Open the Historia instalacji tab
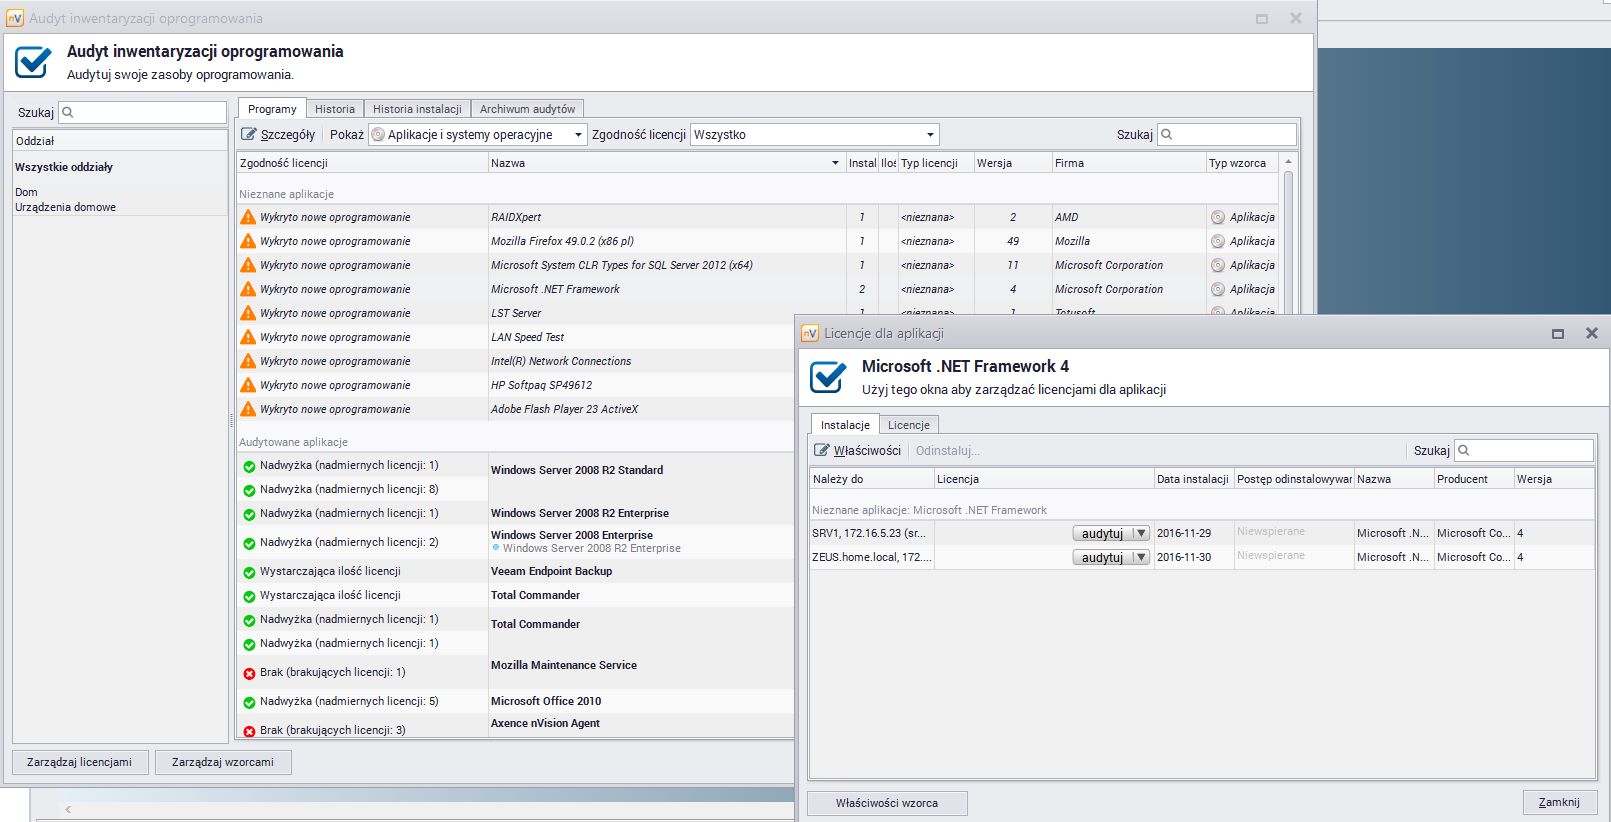 (417, 109)
